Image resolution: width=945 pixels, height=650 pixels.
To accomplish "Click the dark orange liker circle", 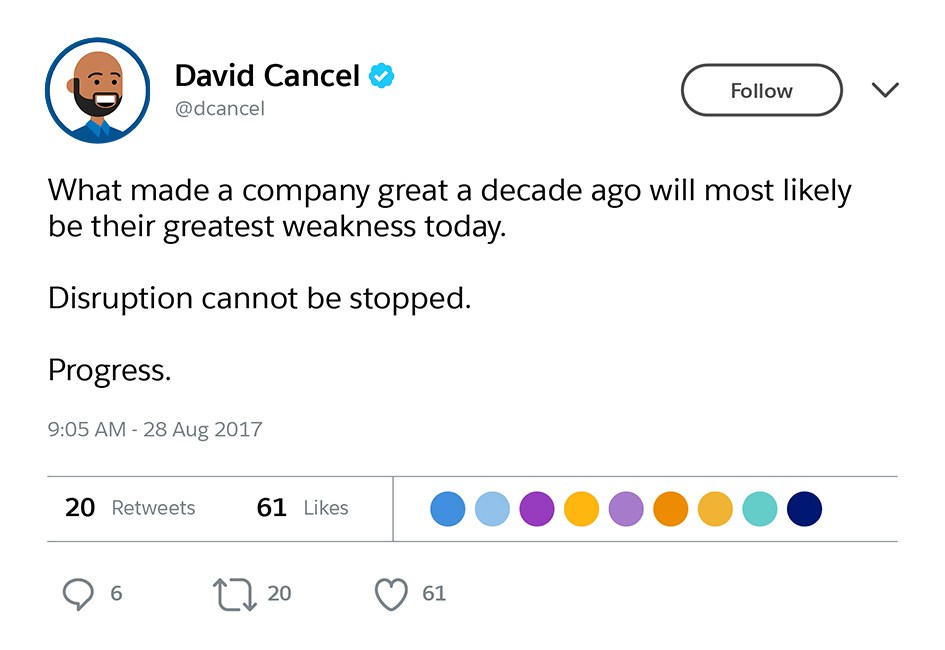I will [671, 509].
